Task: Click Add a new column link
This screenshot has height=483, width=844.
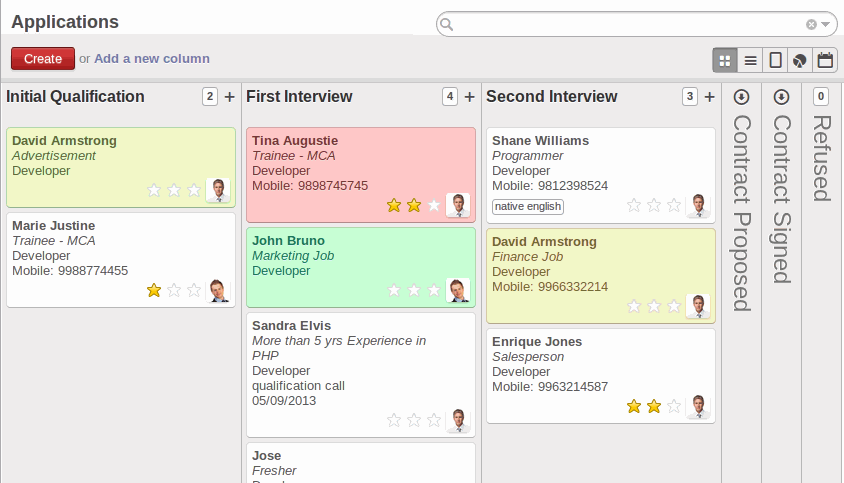Action: point(152,59)
